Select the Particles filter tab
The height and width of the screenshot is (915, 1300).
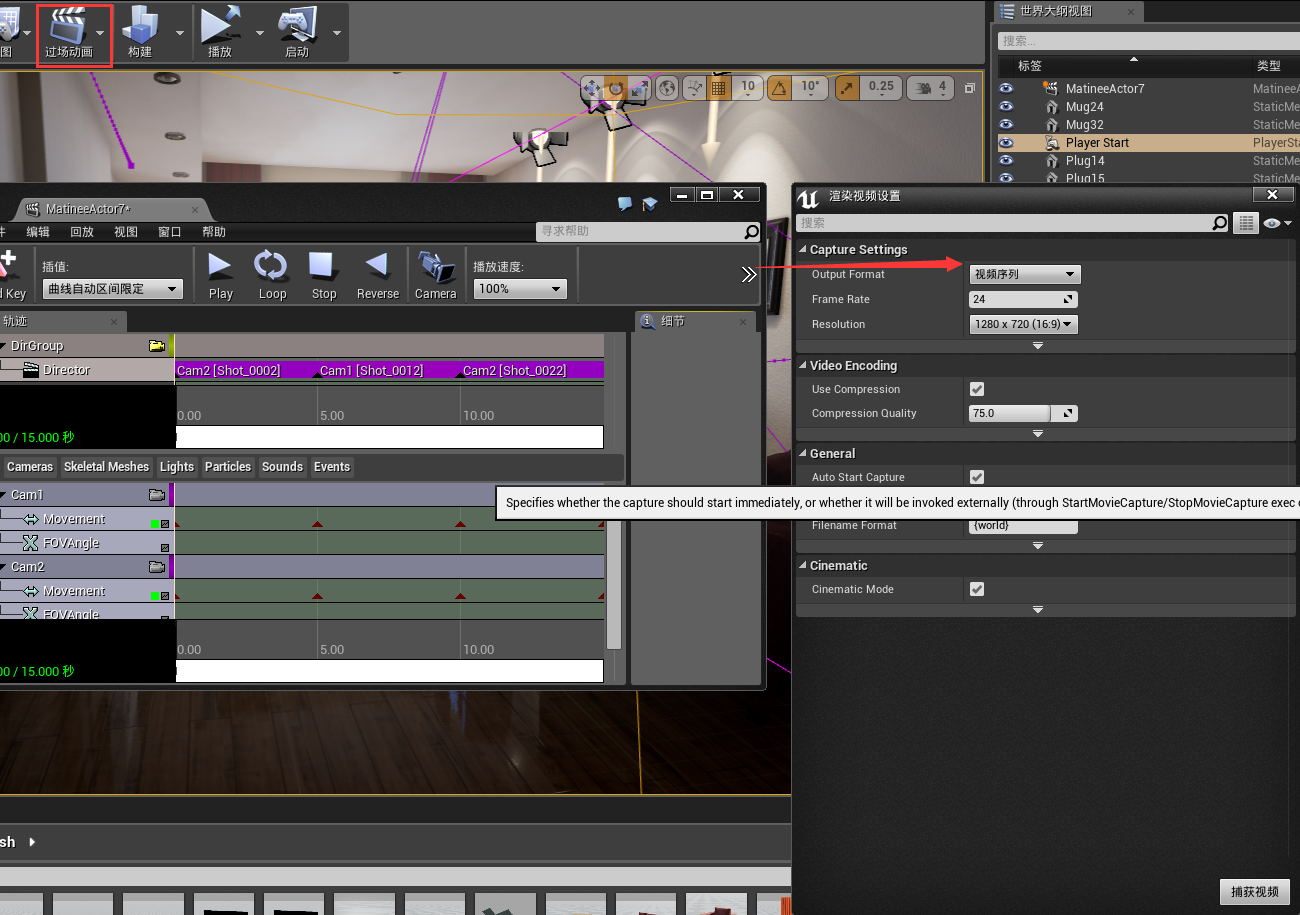pyautogui.click(x=228, y=467)
